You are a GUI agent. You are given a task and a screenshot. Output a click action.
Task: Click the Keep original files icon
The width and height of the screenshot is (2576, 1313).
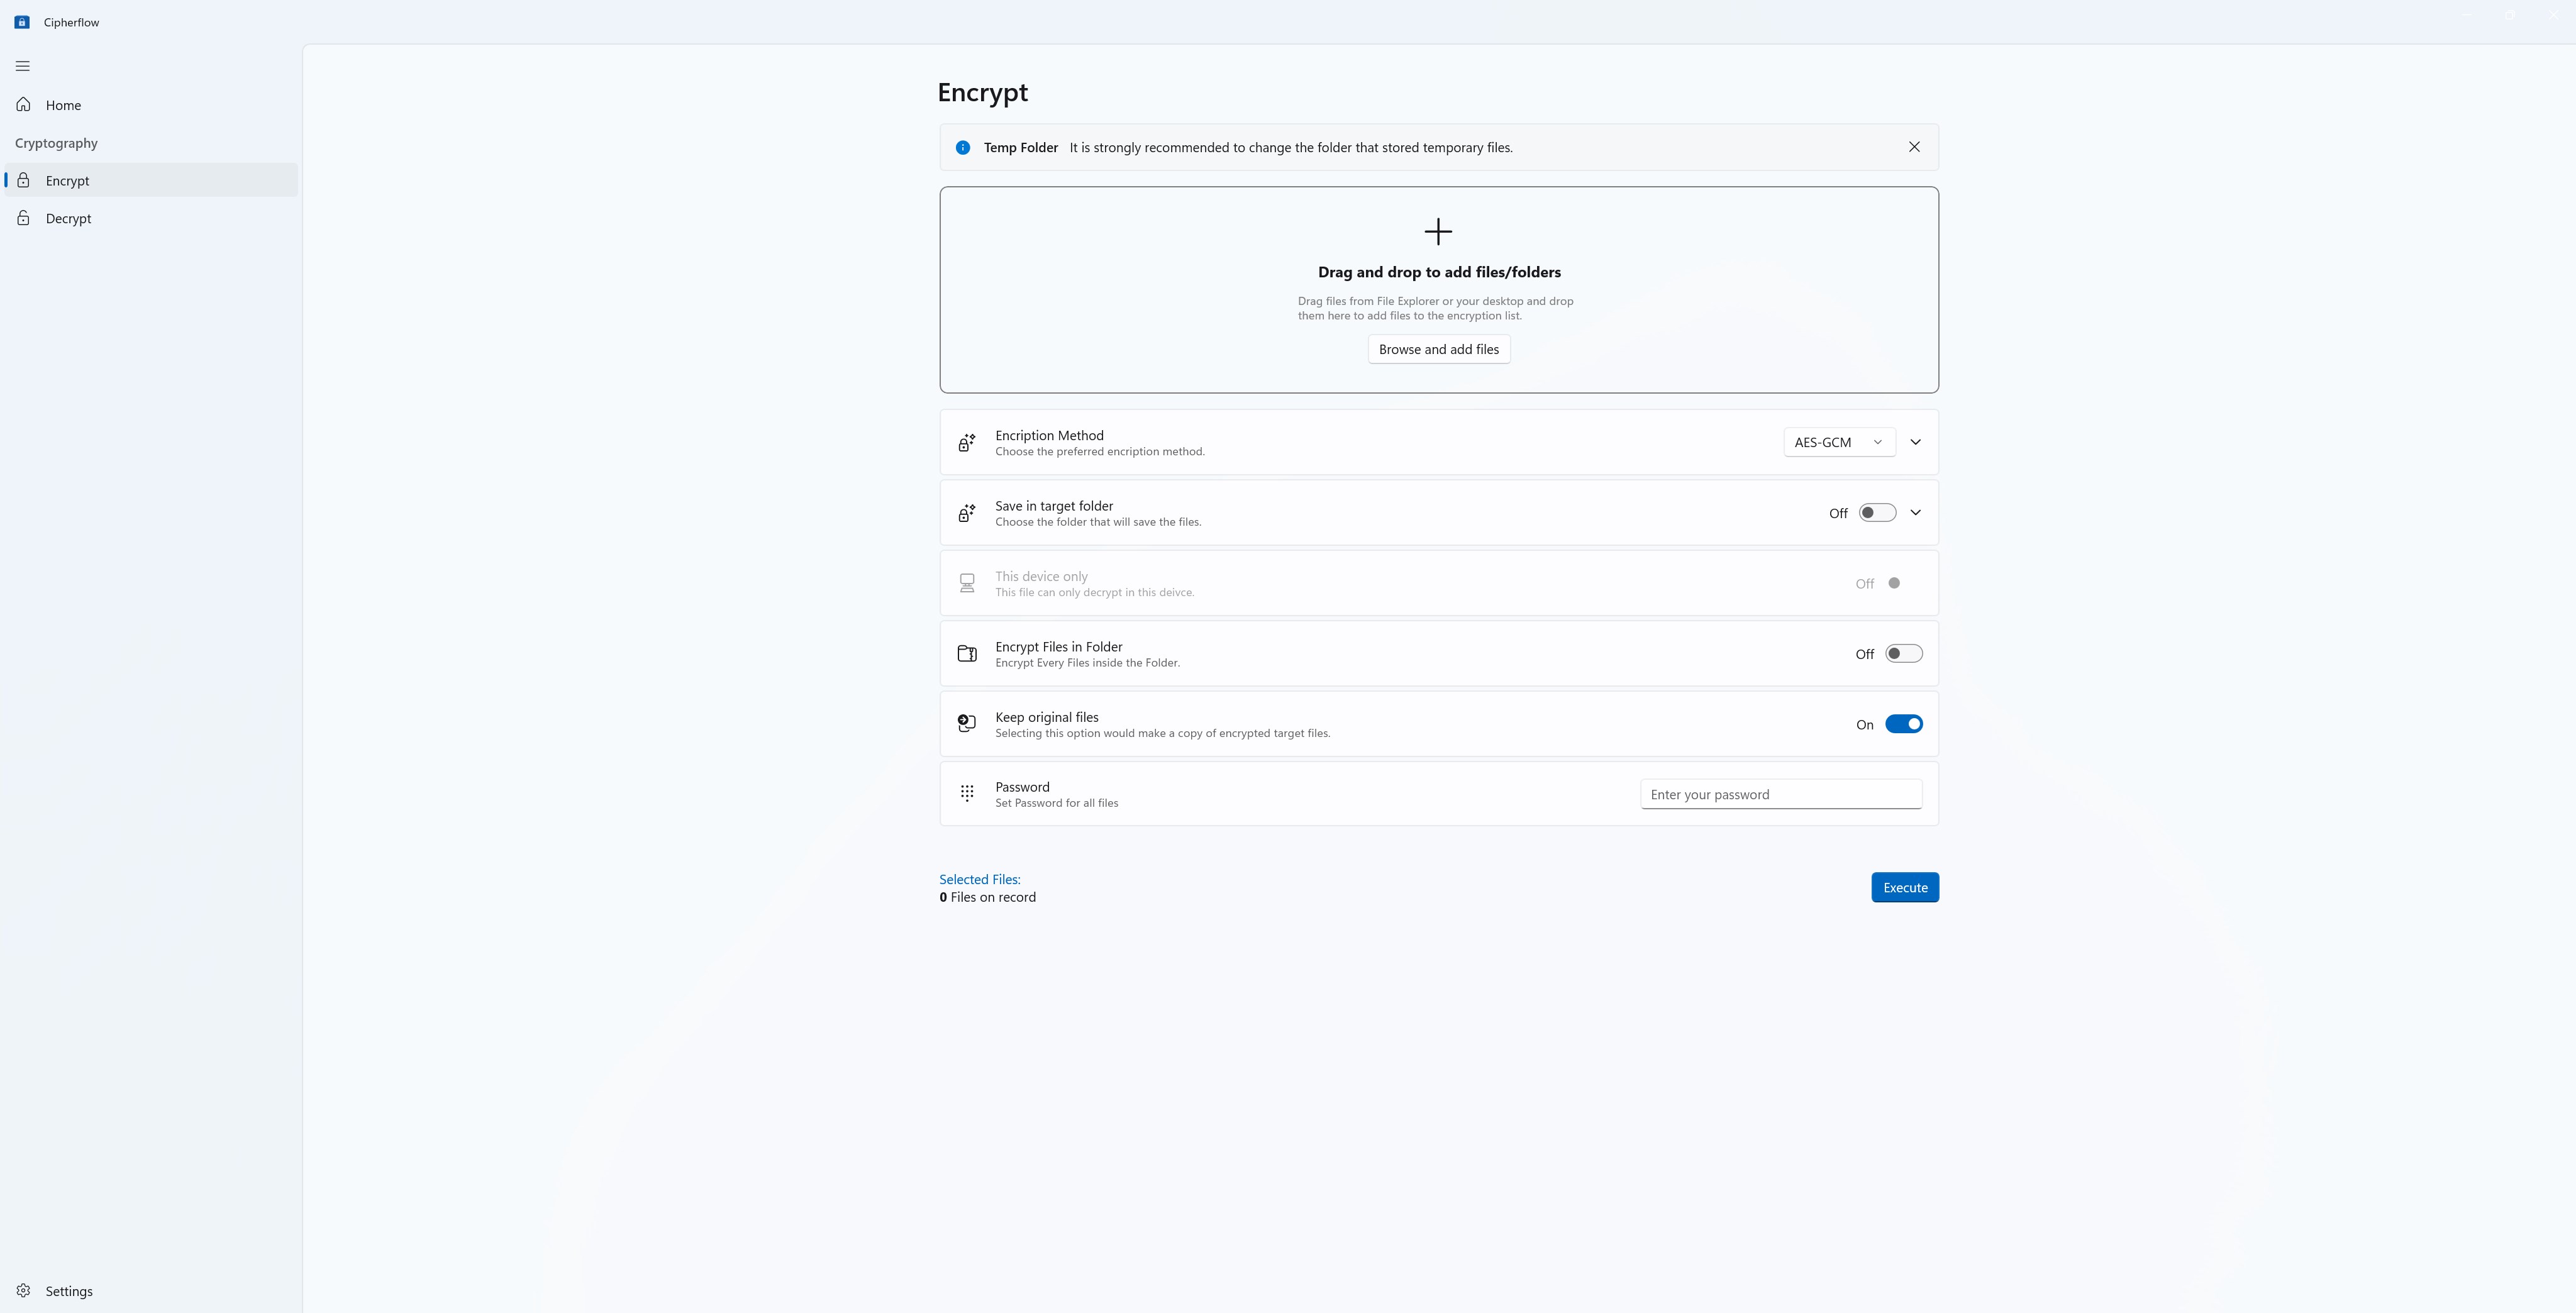click(967, 724)
